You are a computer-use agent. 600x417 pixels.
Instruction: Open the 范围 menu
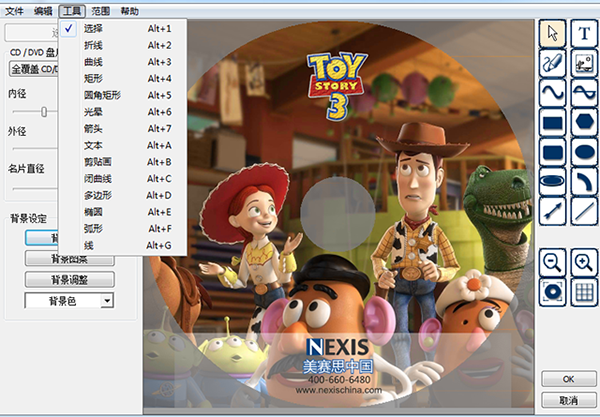(x=101, y=11)
